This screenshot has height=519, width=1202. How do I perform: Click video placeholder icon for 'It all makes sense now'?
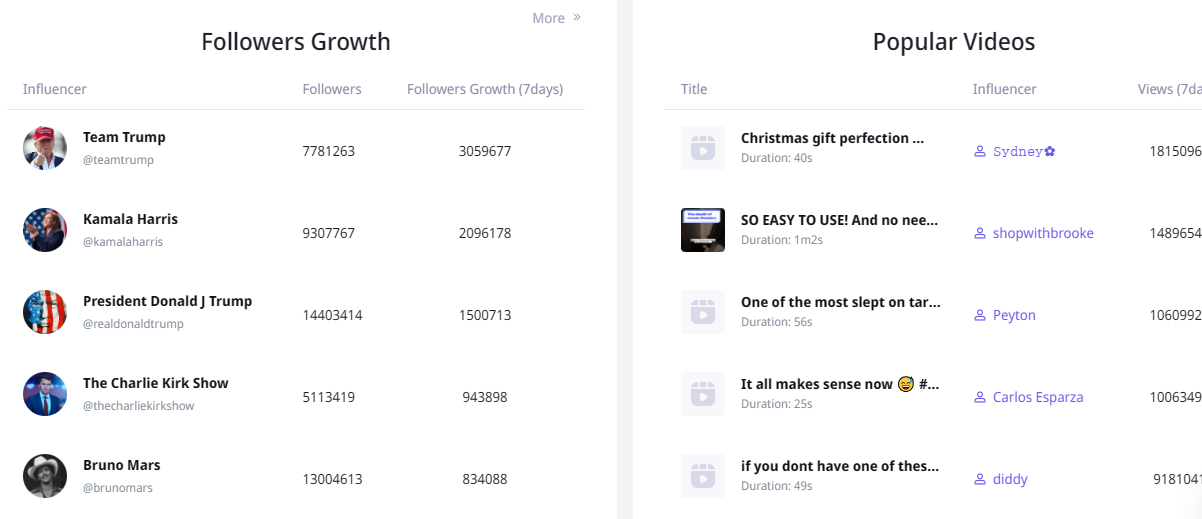703,394
